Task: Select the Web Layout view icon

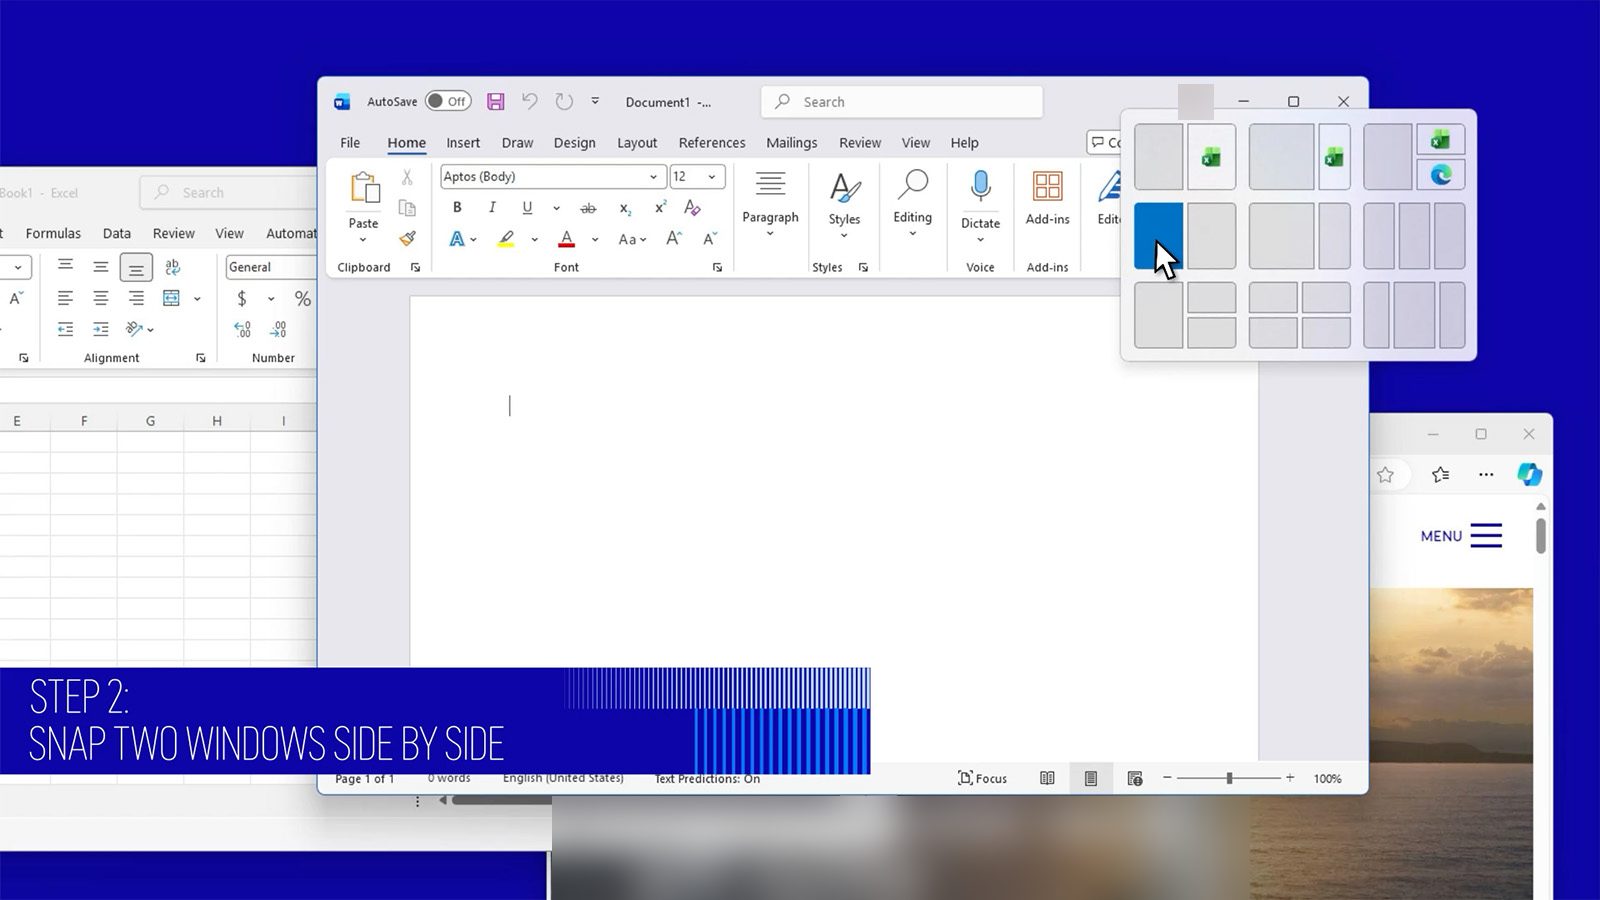Action: [x=1135, y=778]
